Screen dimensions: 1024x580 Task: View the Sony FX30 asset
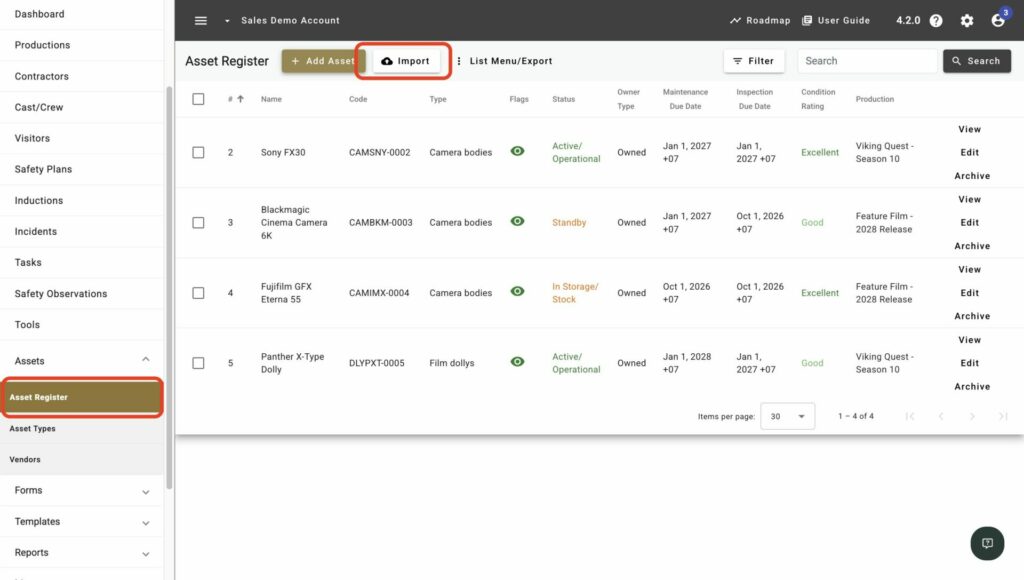tap(969, 129)
